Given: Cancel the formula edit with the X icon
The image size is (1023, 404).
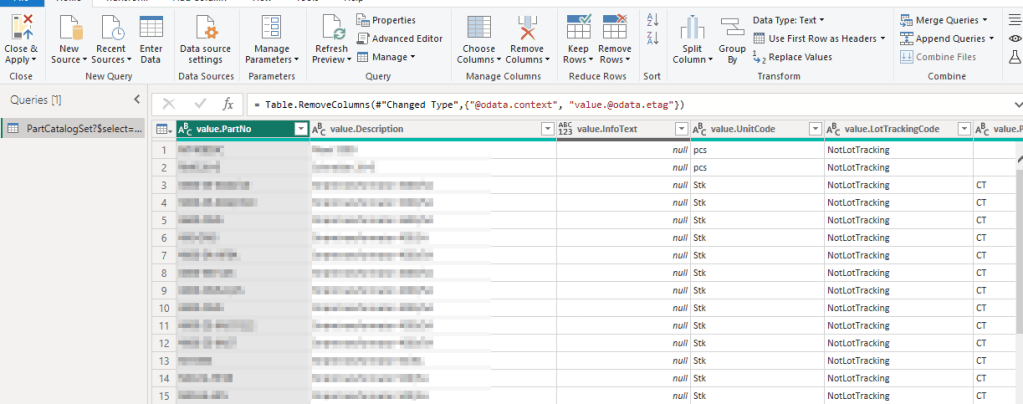Looking at the screenshot, I should tap(169, 104).
